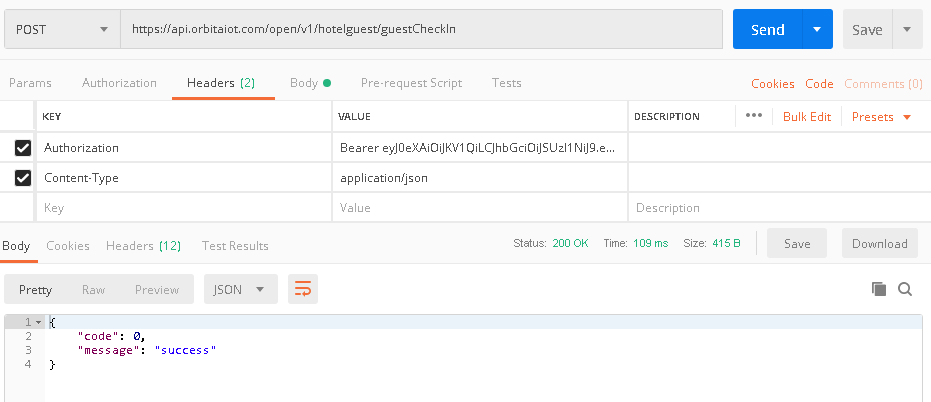Switch to the request Body tab
This screenshot has width=931, height=402.
coord(309,83)
